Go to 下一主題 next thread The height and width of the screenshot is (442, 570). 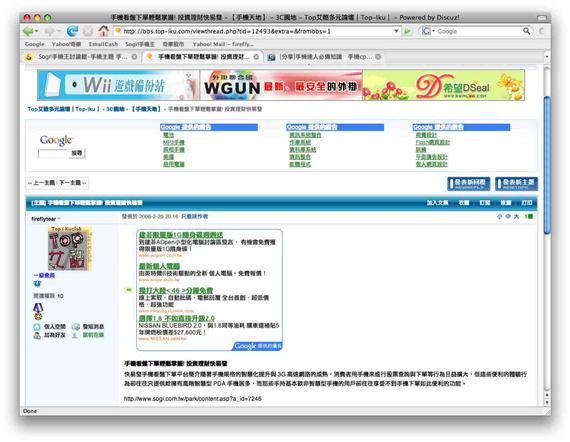point(70,183)
